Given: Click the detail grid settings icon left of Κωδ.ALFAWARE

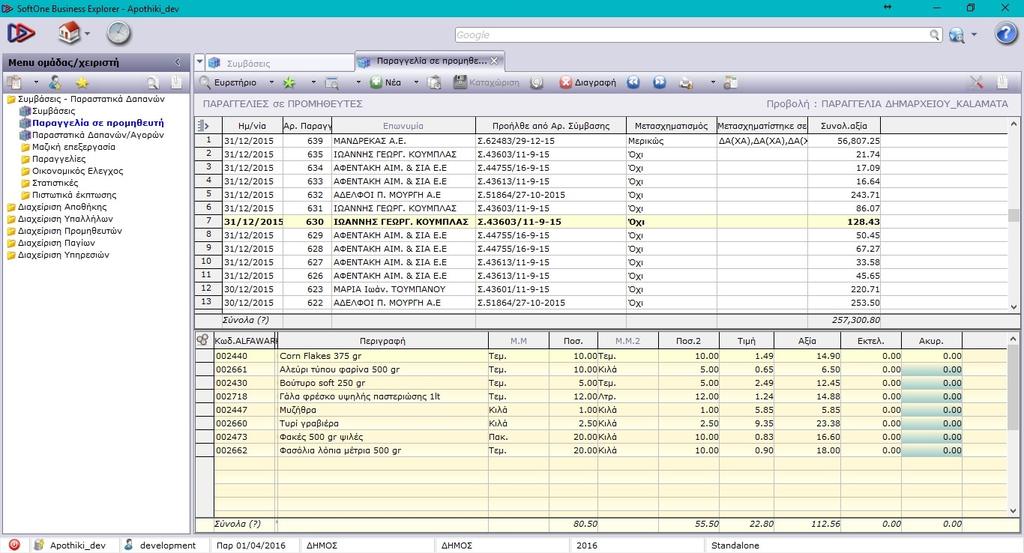Looking at the screenshot, I should (202, 340).
